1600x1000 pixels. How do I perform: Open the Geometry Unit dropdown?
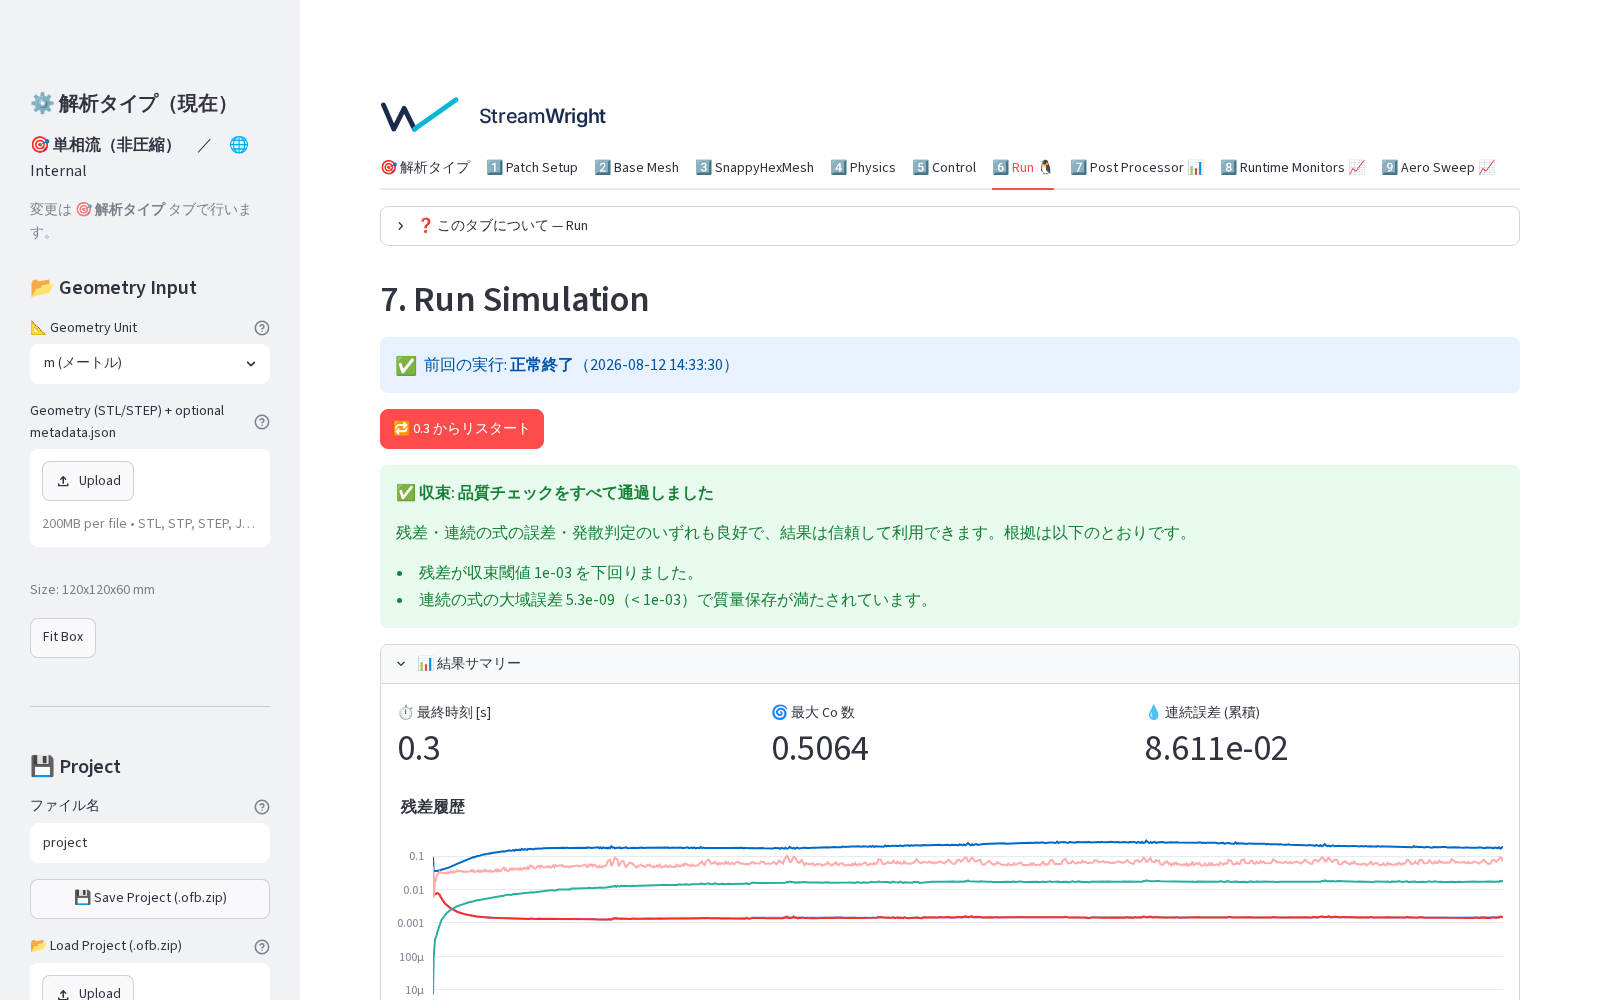(150, 364)
